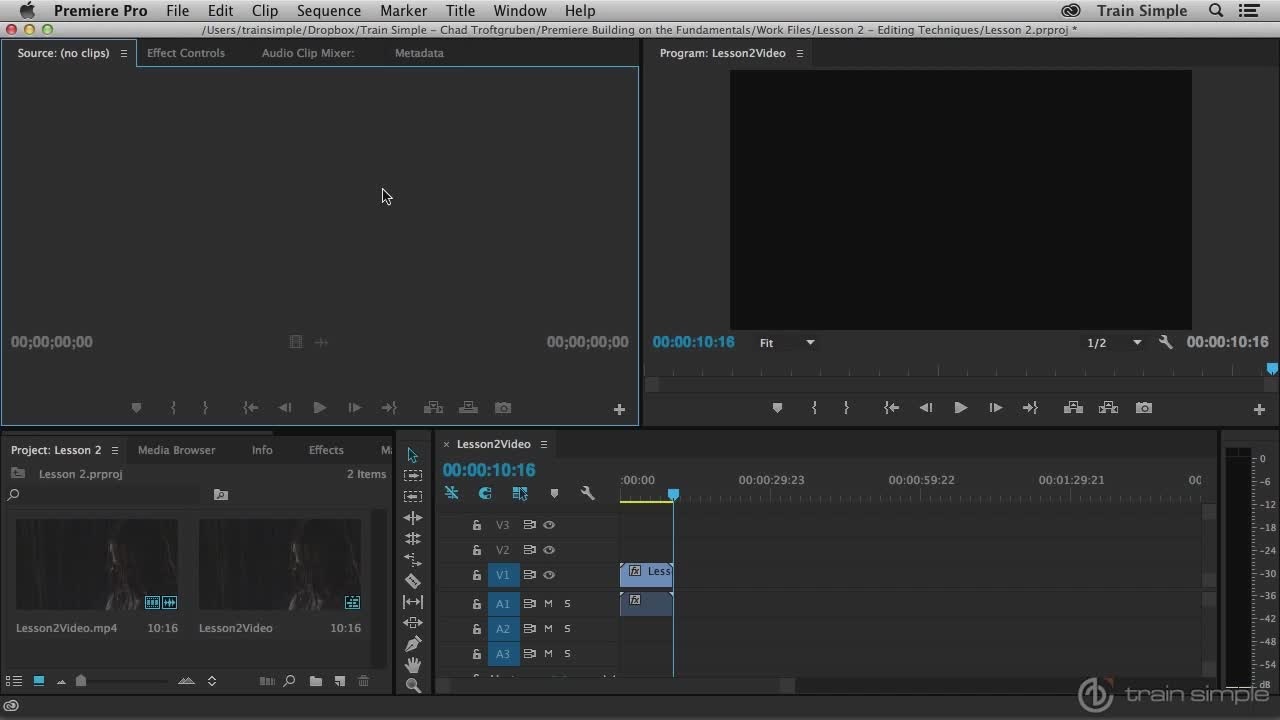
Task: Solo track A2
Action: [567, 629]
